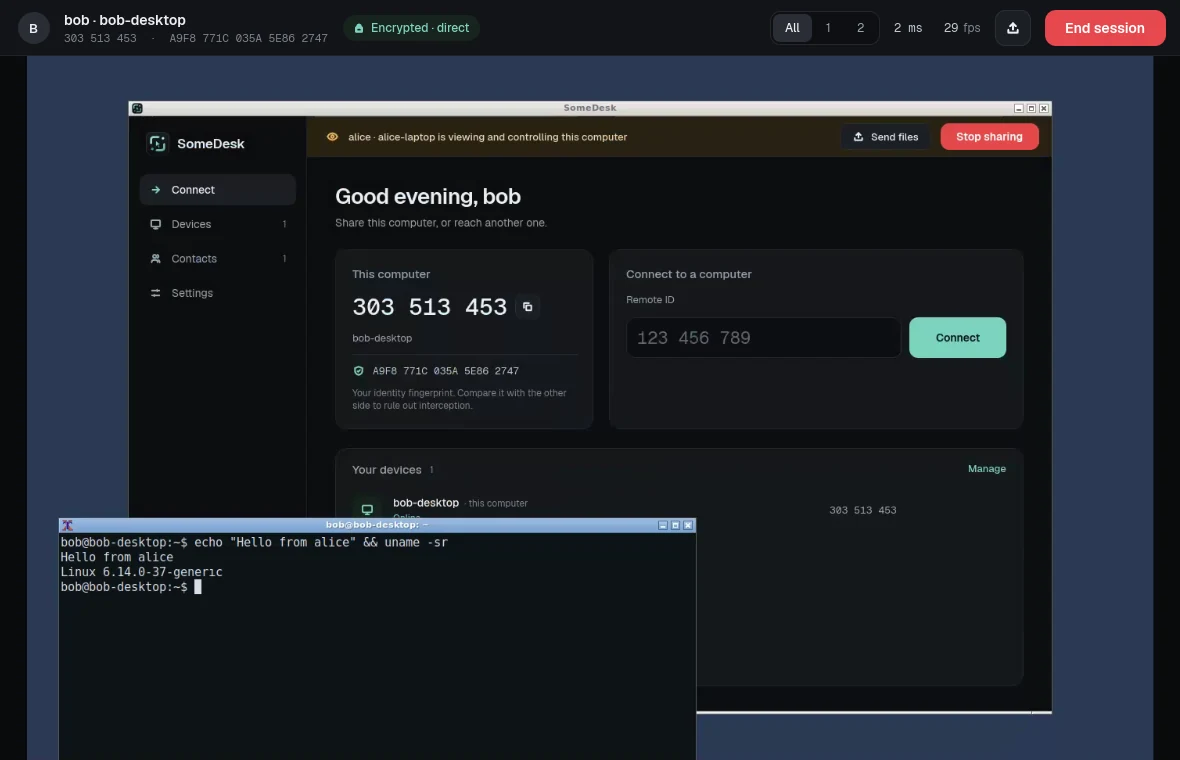Click "Hello from alice" output in the terminal
Image resolution: width=1180 pixels, height=760 pixels.
[x=117, y=558]
